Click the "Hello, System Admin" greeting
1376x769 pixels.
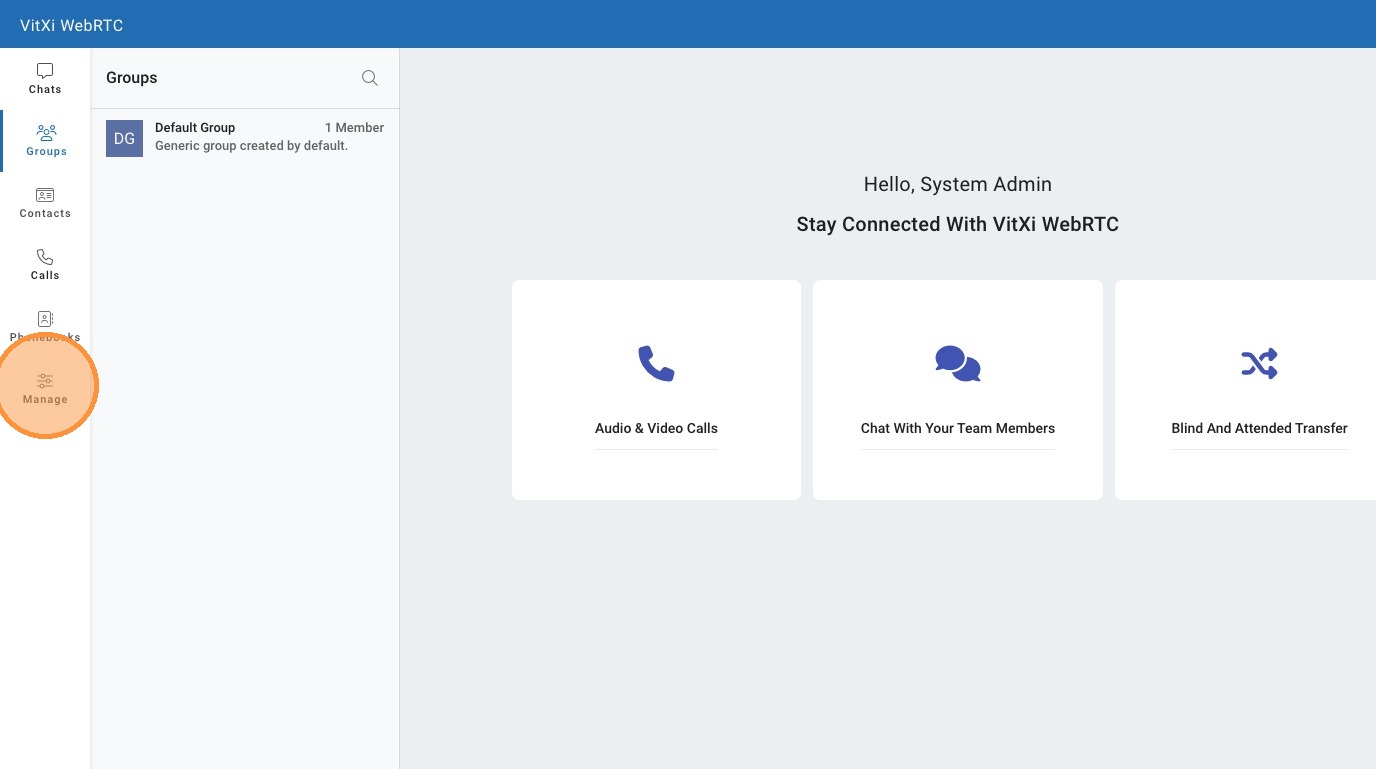click(958, 184)
